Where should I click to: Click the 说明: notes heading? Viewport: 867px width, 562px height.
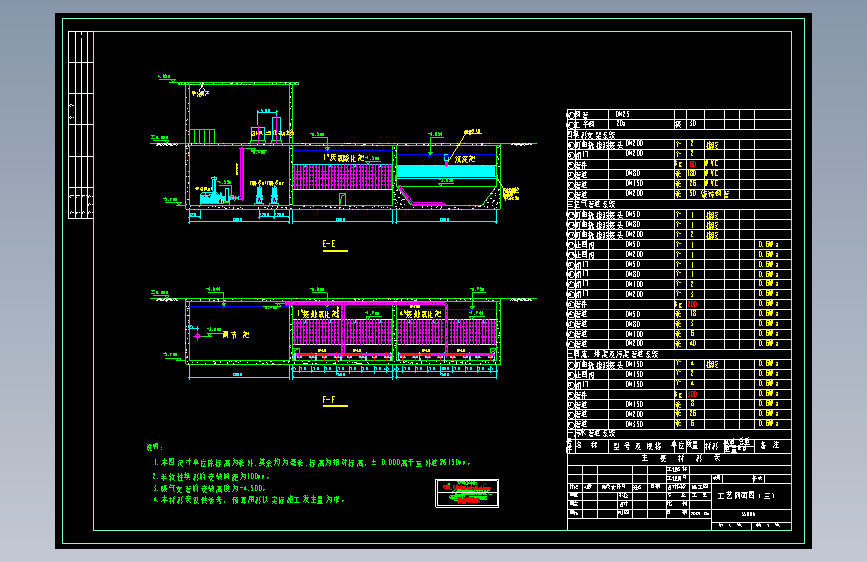[155, 447]
